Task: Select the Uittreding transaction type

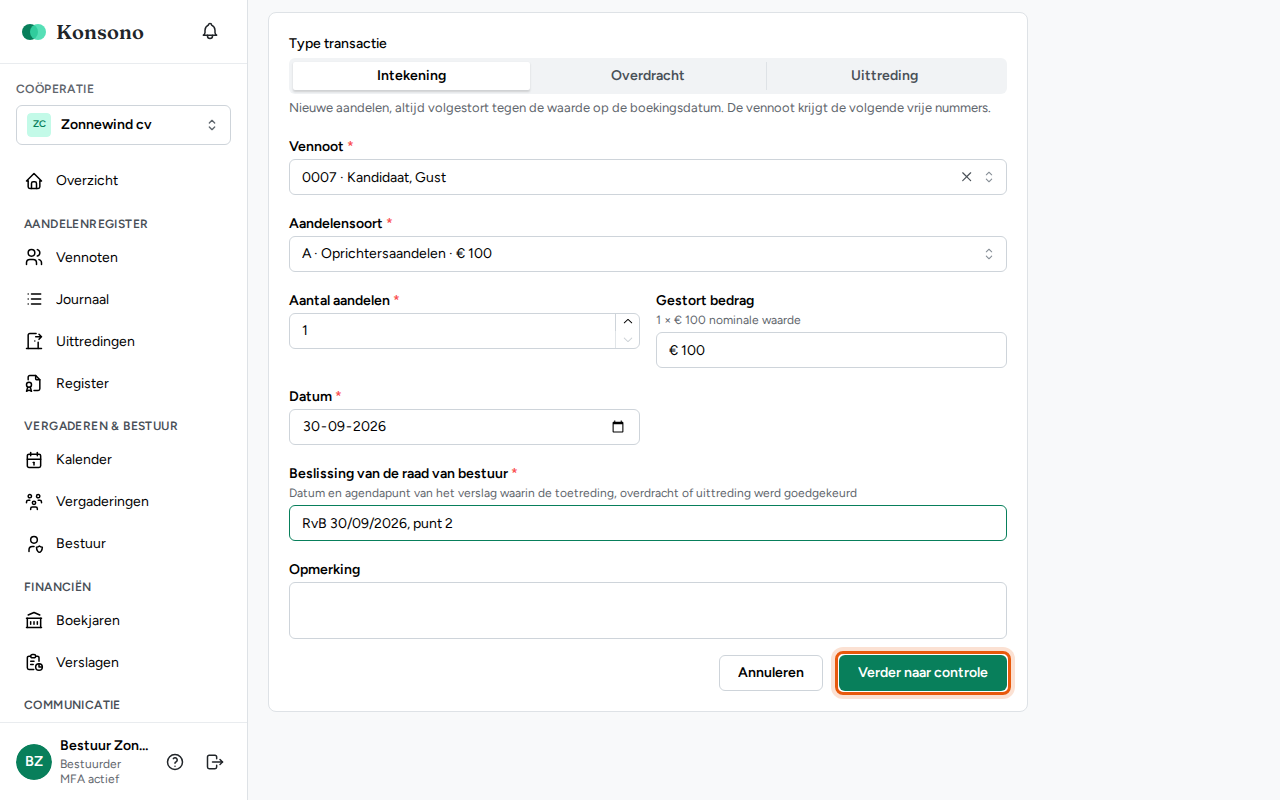Action: [x=885, y=76]
